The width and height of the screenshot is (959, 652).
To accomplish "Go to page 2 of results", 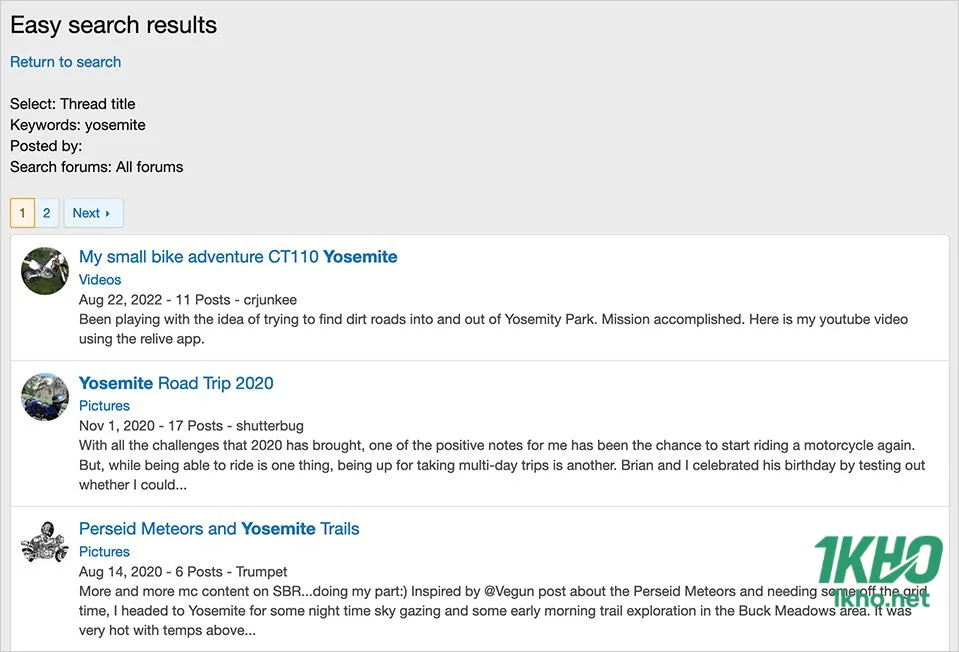I will pos(46,212).
